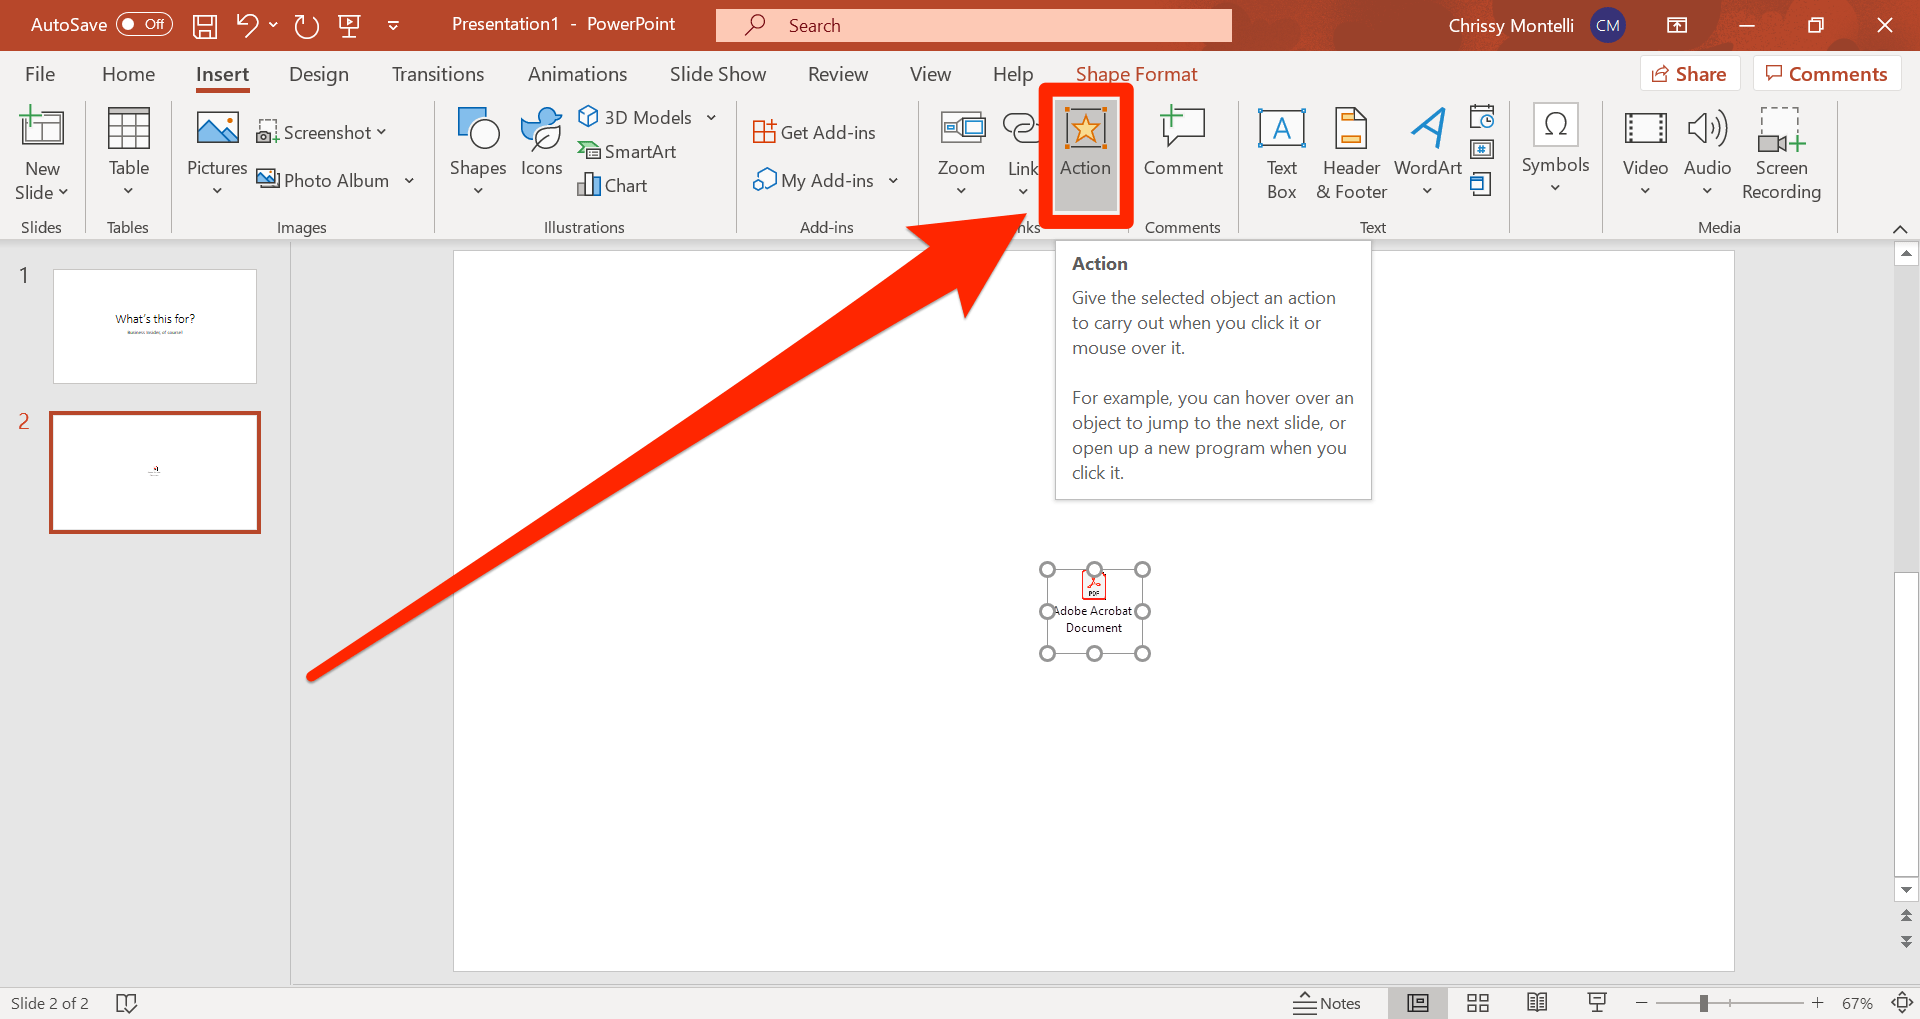This screenshot has height=1019, width=1920.
Task: Go to next slide double-arrow button
Action: point(1906,941)
